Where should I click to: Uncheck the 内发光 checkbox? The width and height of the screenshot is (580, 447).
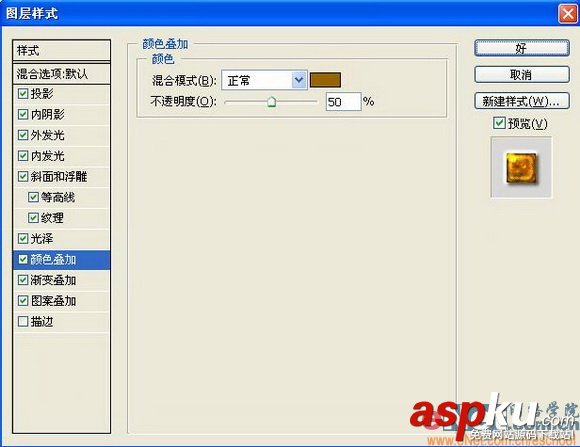click(x=23, y=156)
